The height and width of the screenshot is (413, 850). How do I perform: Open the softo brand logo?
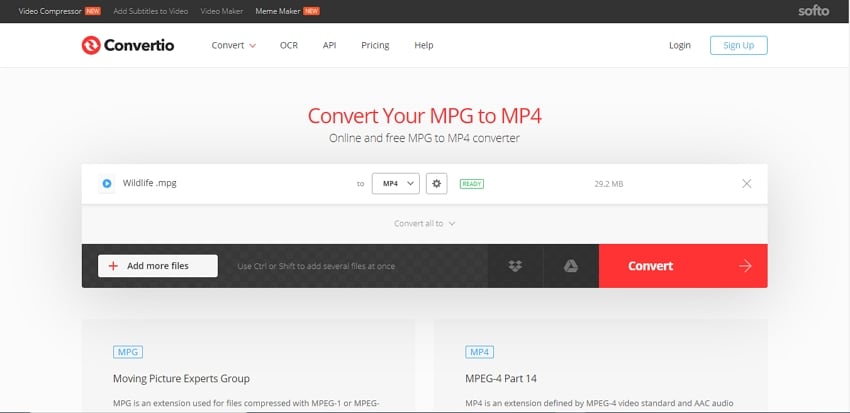[x=813, y=11]
